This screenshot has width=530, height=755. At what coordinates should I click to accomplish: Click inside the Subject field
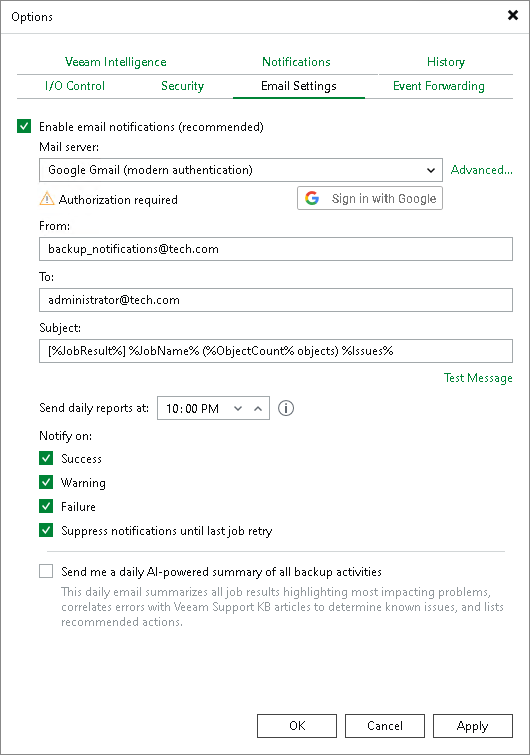276,351
